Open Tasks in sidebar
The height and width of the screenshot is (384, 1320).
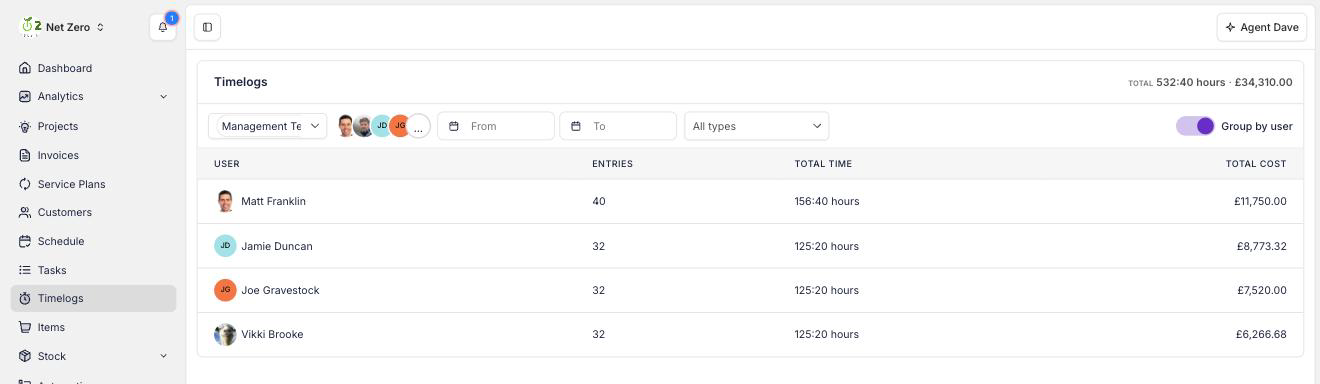click(94, 270)
